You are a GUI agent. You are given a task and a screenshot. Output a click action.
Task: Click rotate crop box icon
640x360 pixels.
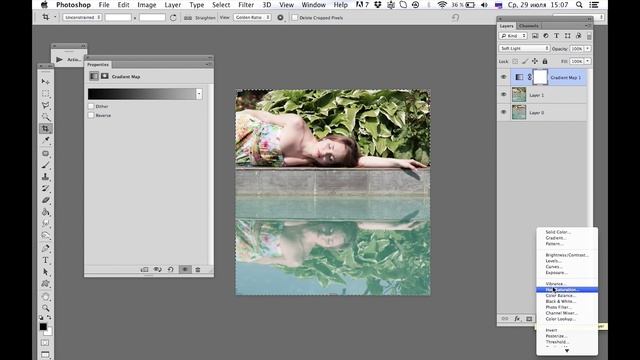tap(173, 18)
